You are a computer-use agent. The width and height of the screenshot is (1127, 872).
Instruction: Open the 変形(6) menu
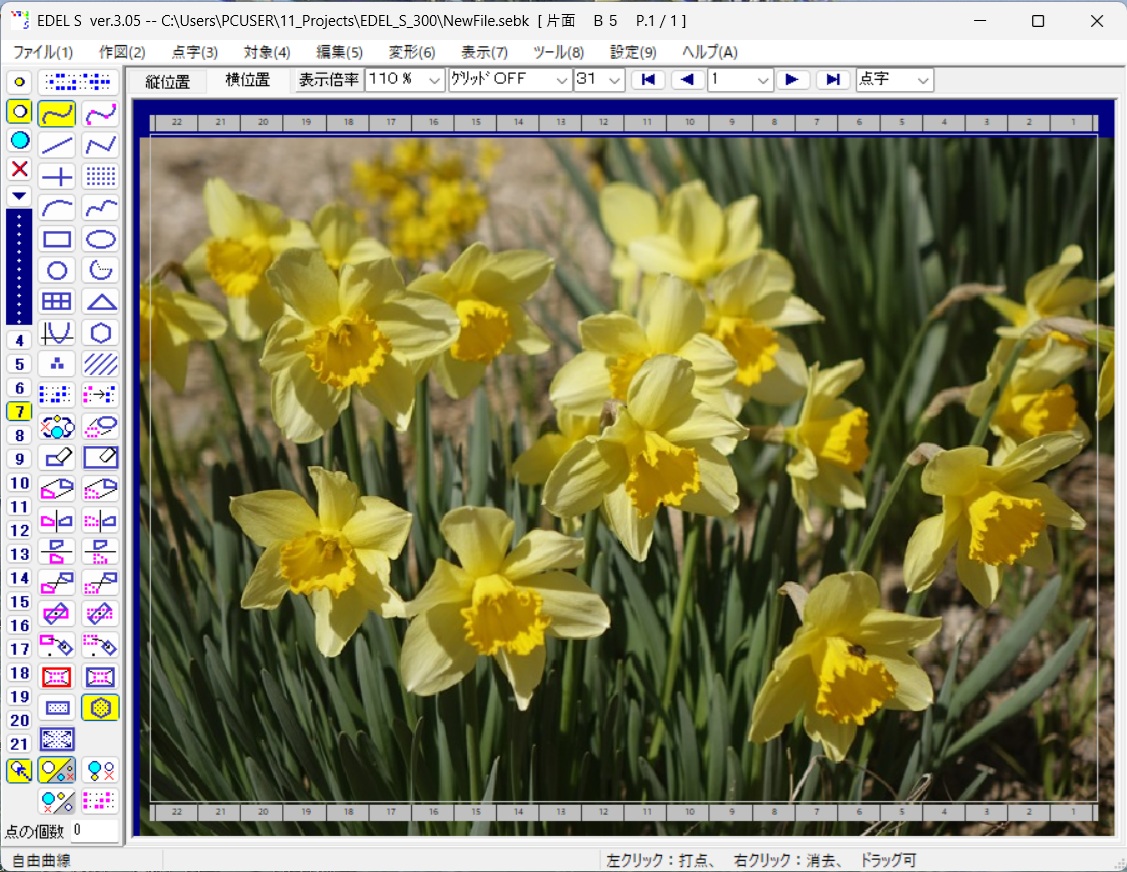click(x=412, y=52)
